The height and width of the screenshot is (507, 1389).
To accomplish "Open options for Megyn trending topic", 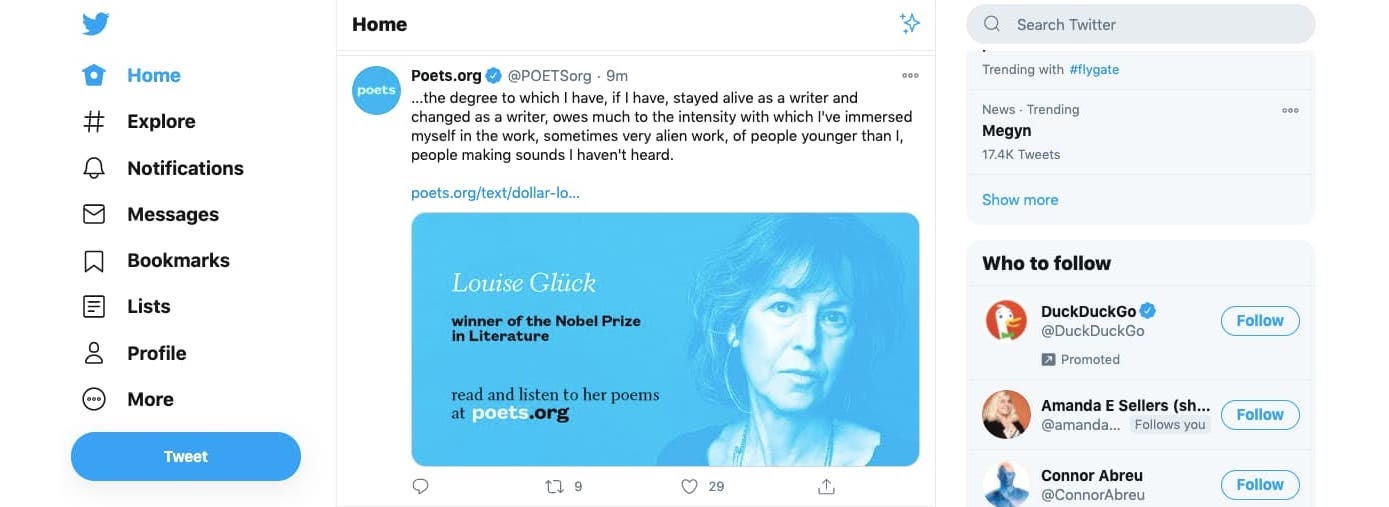I will point(1290,110).
